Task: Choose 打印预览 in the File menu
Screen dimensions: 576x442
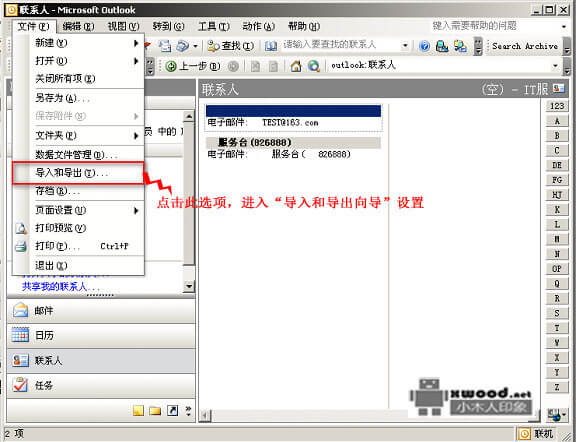Action: point(78,228)
